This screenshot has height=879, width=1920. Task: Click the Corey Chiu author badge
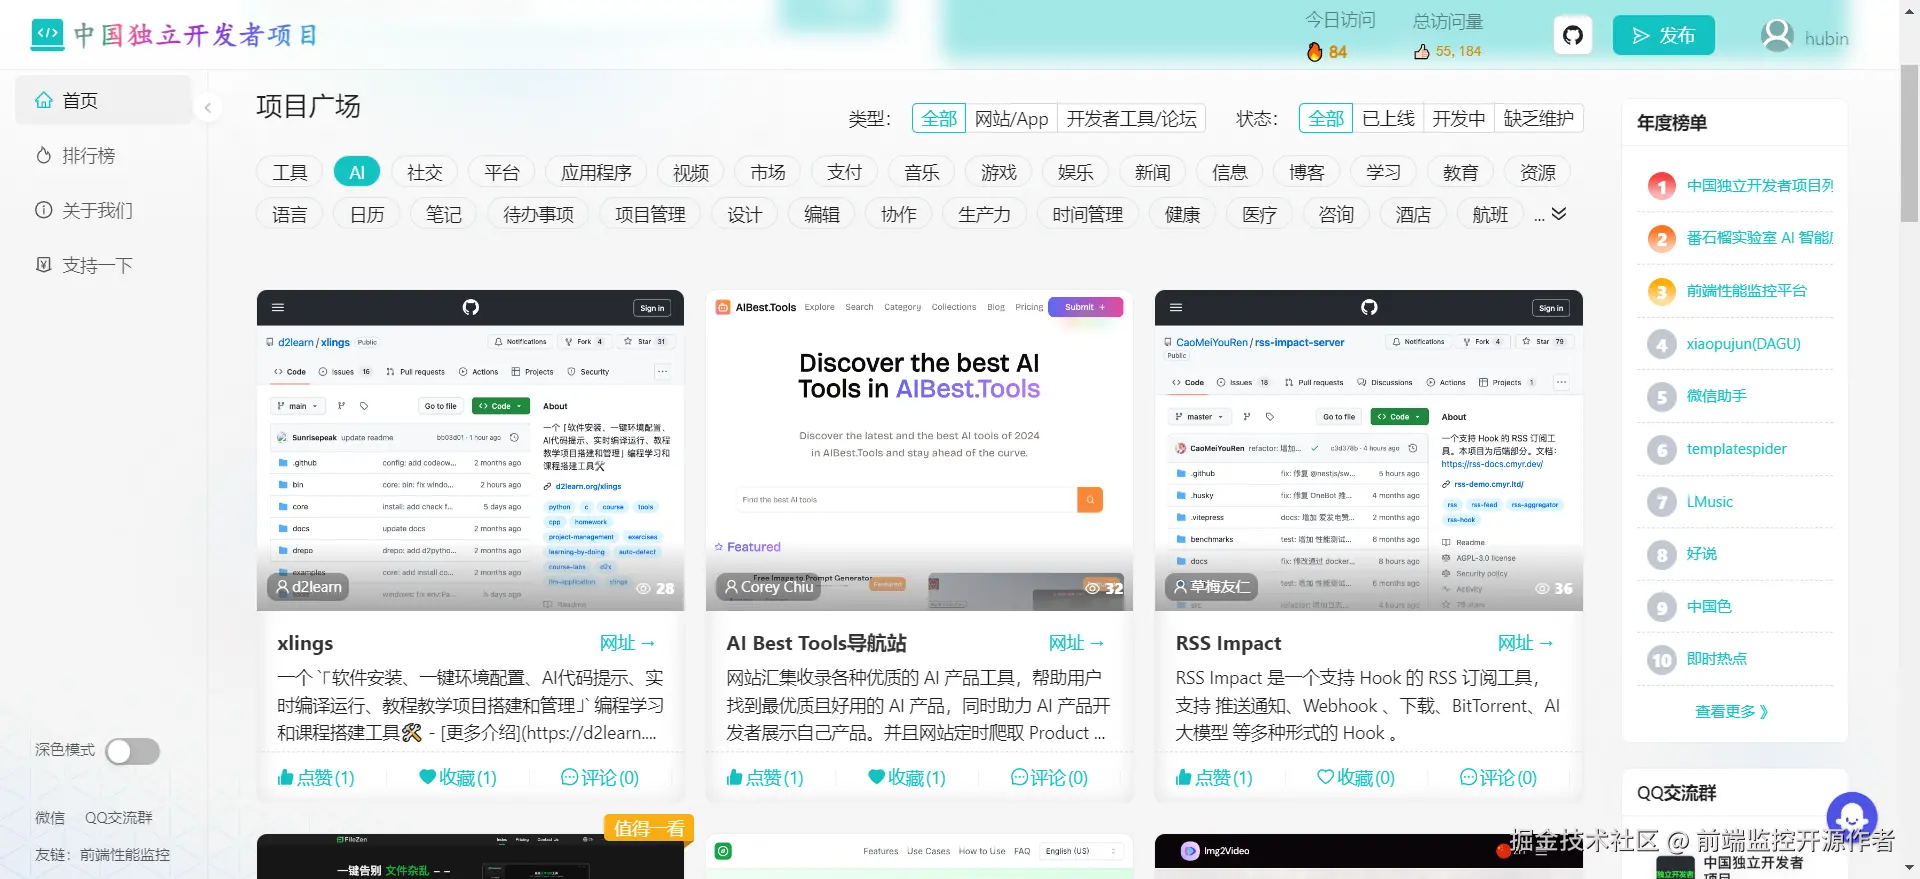pyautogui.click(x=768, y=587)
